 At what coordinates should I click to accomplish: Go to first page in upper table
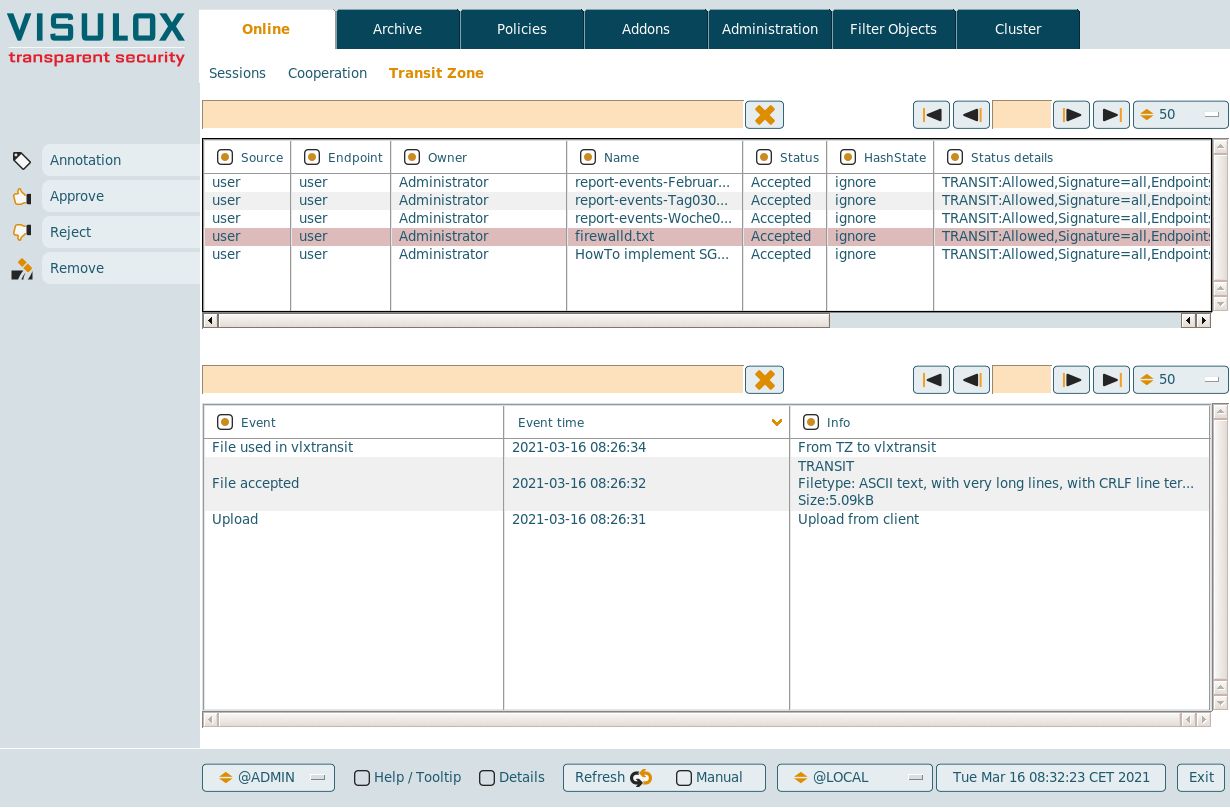931,115
